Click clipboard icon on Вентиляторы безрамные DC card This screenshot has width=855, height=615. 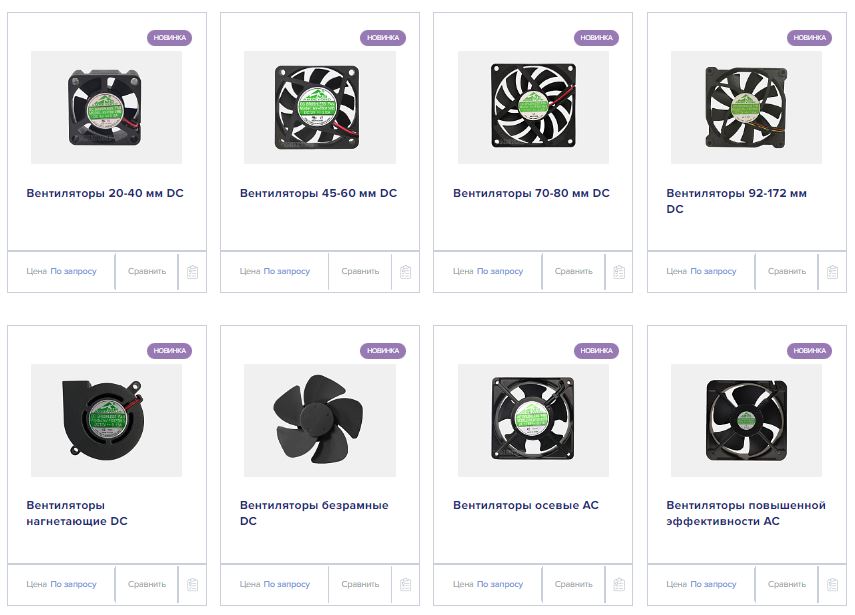pos(405,584)
